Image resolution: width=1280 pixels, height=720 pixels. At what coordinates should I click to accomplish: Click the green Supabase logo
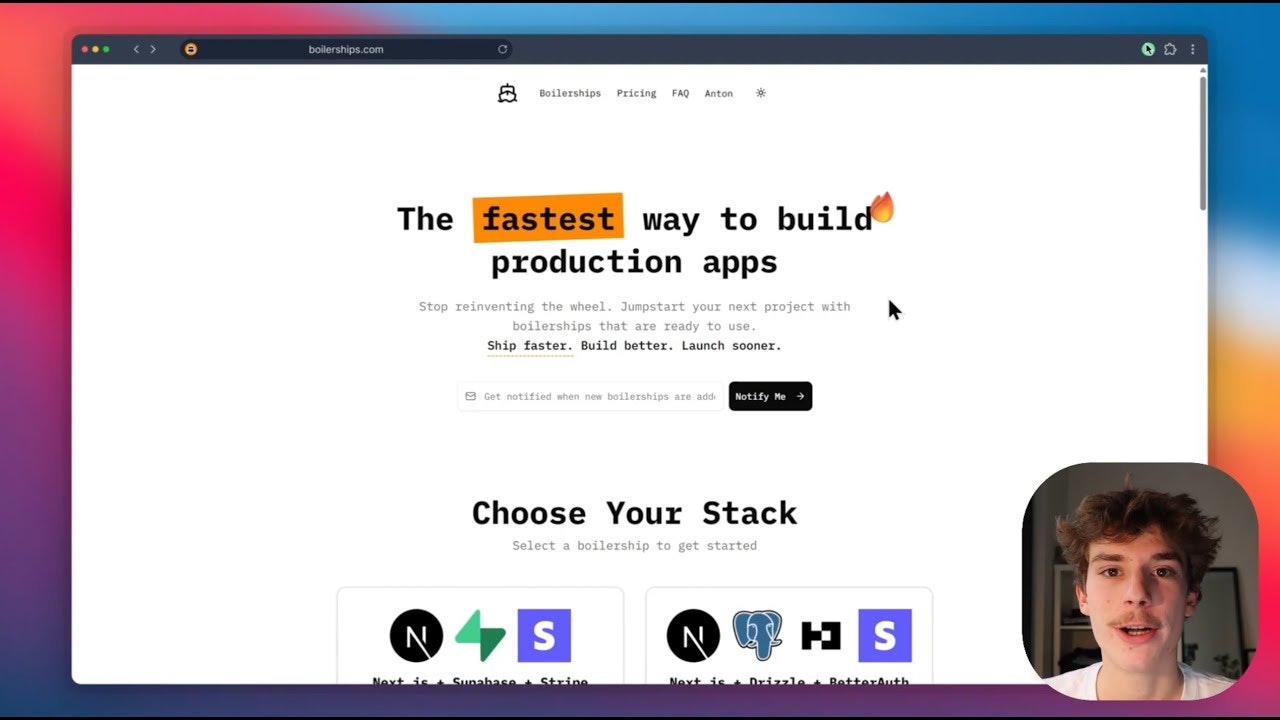click(x=480, y=635)
